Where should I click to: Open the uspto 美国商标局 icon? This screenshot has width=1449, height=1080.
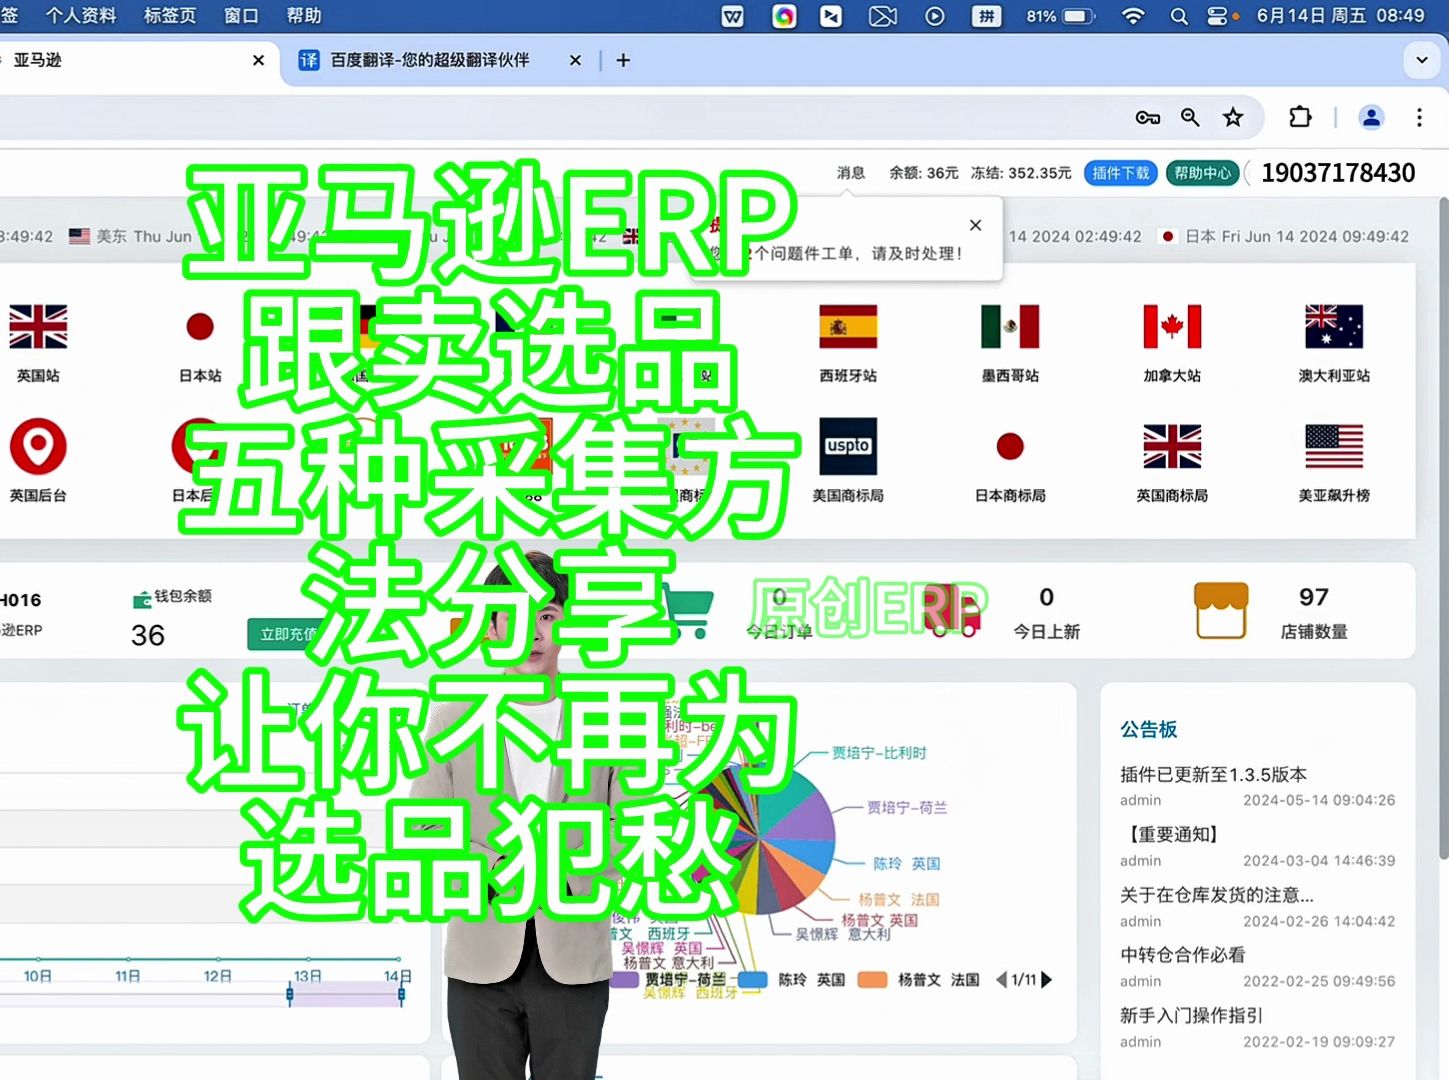tap(848, 446)
